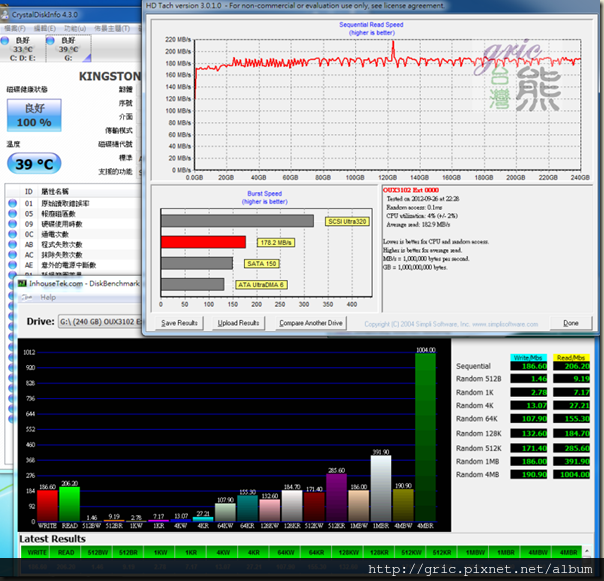
Task: Click the 意外的電源中斷數 attribute row
Action: tap(73, 265)
